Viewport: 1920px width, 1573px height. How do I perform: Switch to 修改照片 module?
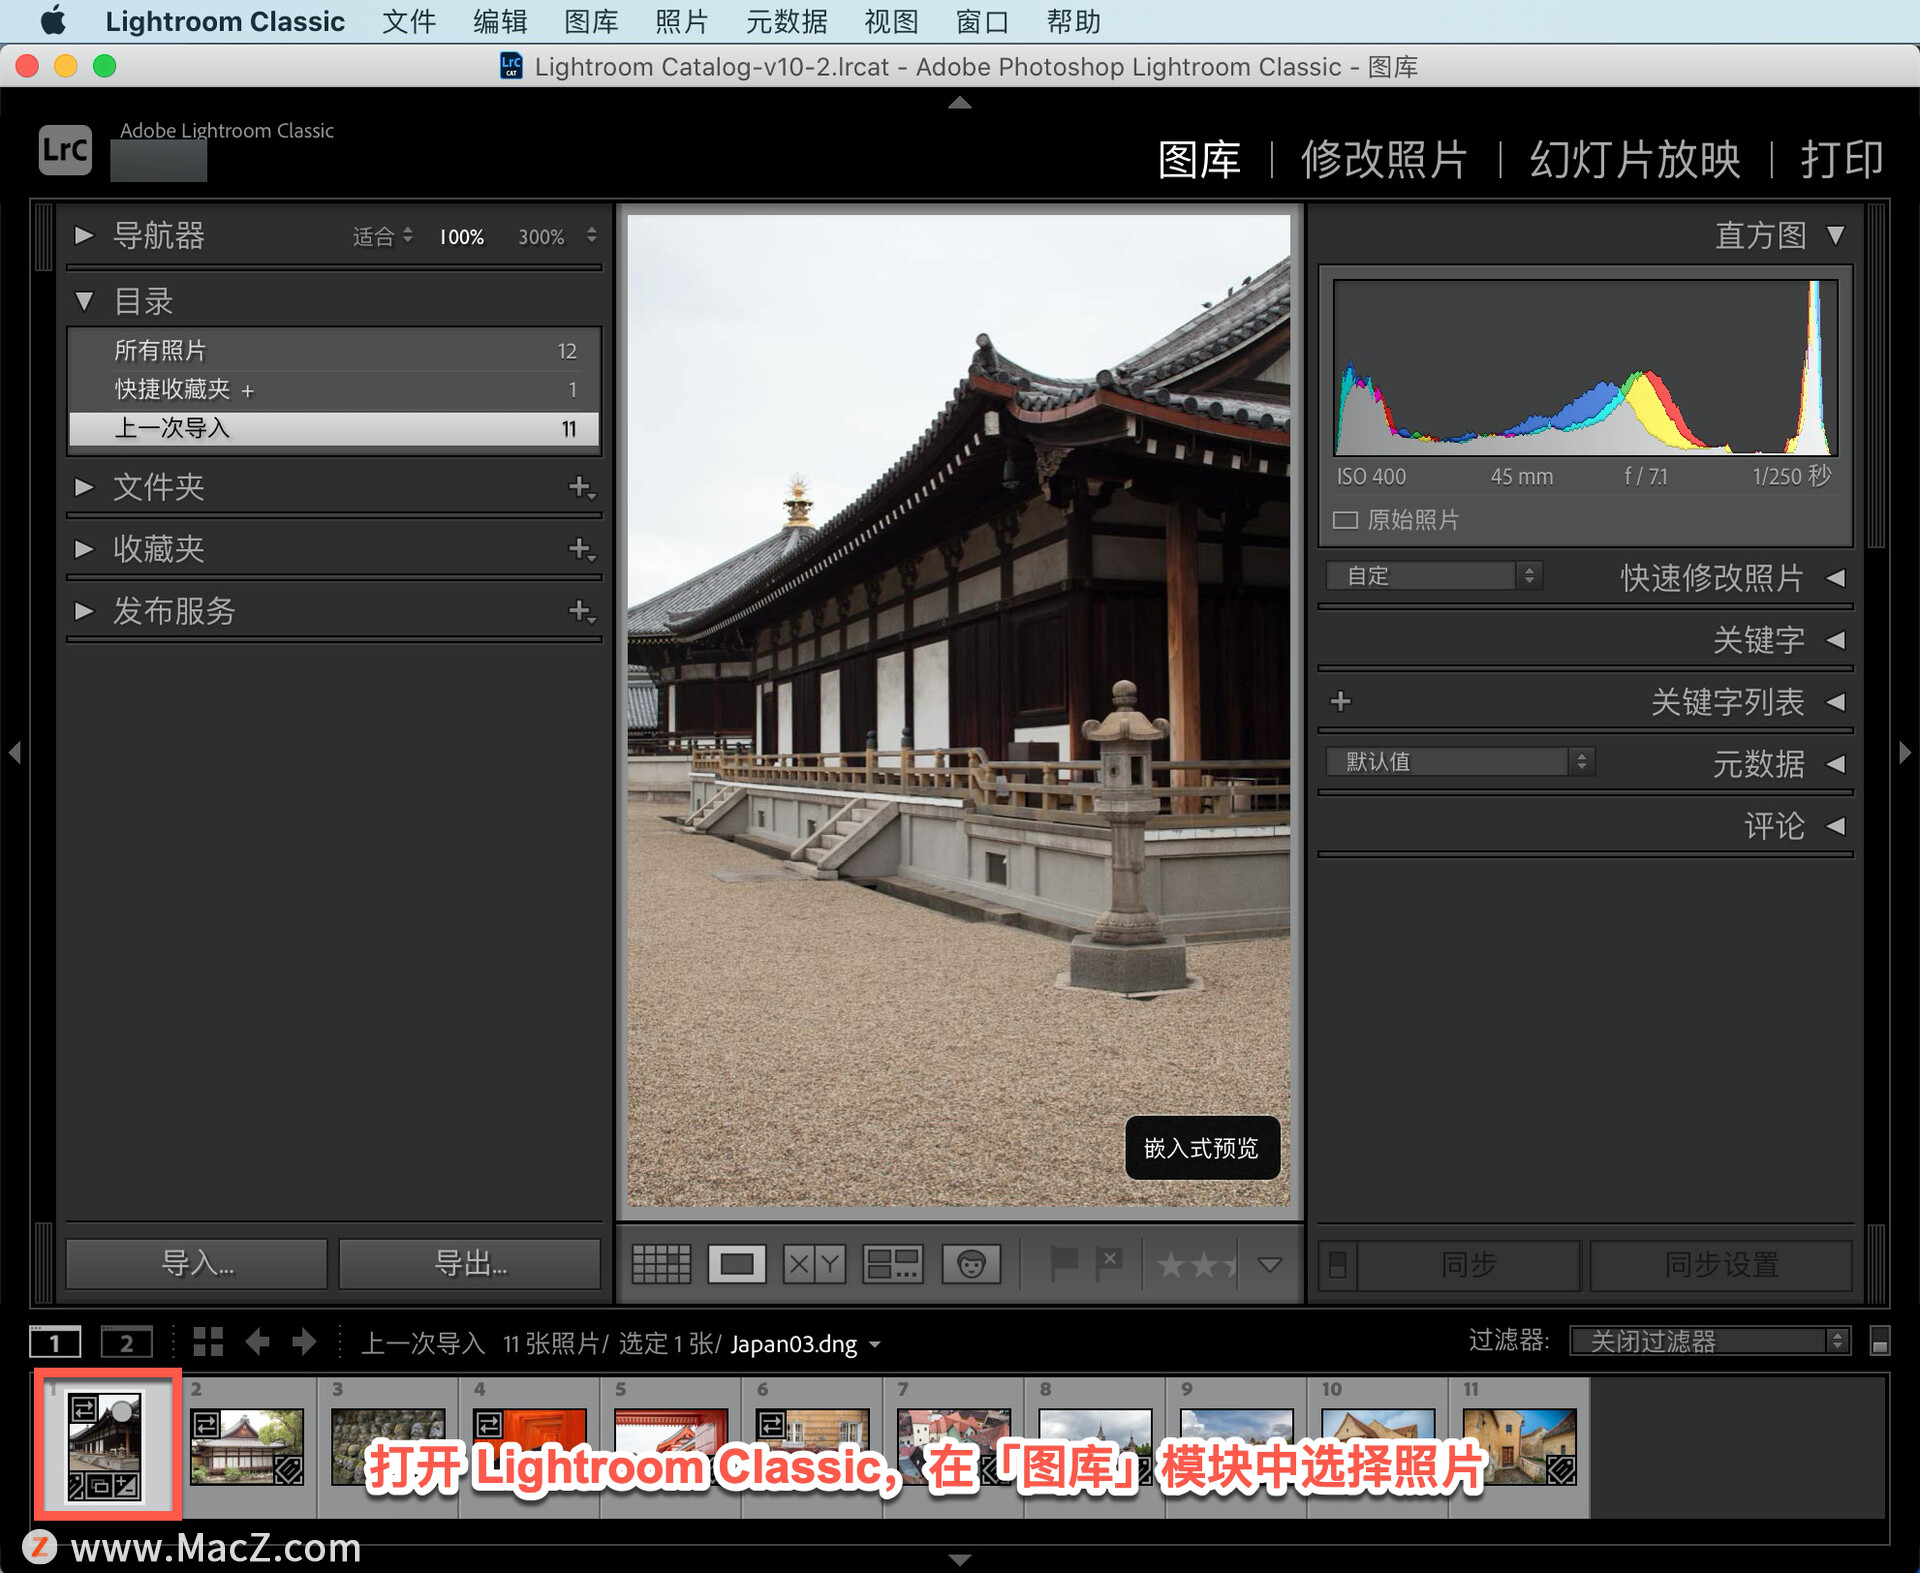pos(1384,159)
